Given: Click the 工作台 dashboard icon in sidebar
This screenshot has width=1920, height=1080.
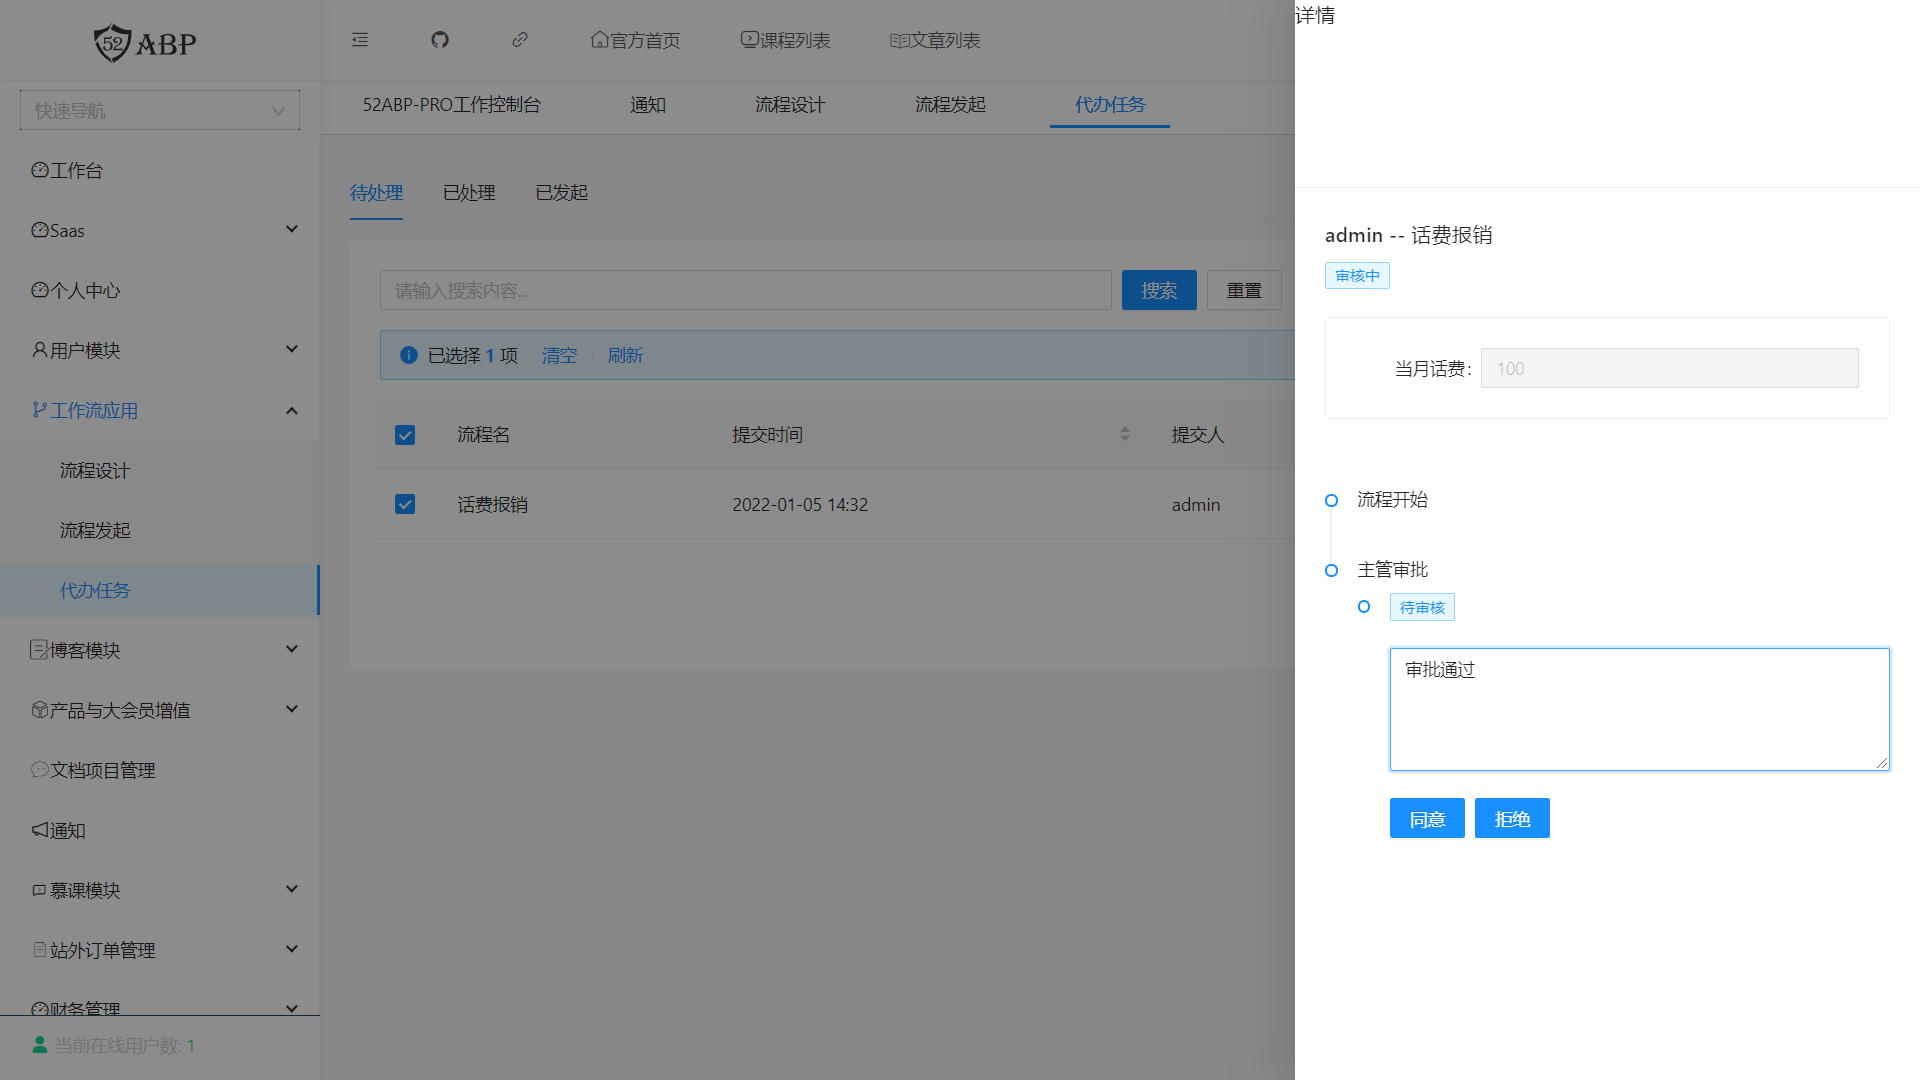Looking at the screenshot, I should pos(40,170).
